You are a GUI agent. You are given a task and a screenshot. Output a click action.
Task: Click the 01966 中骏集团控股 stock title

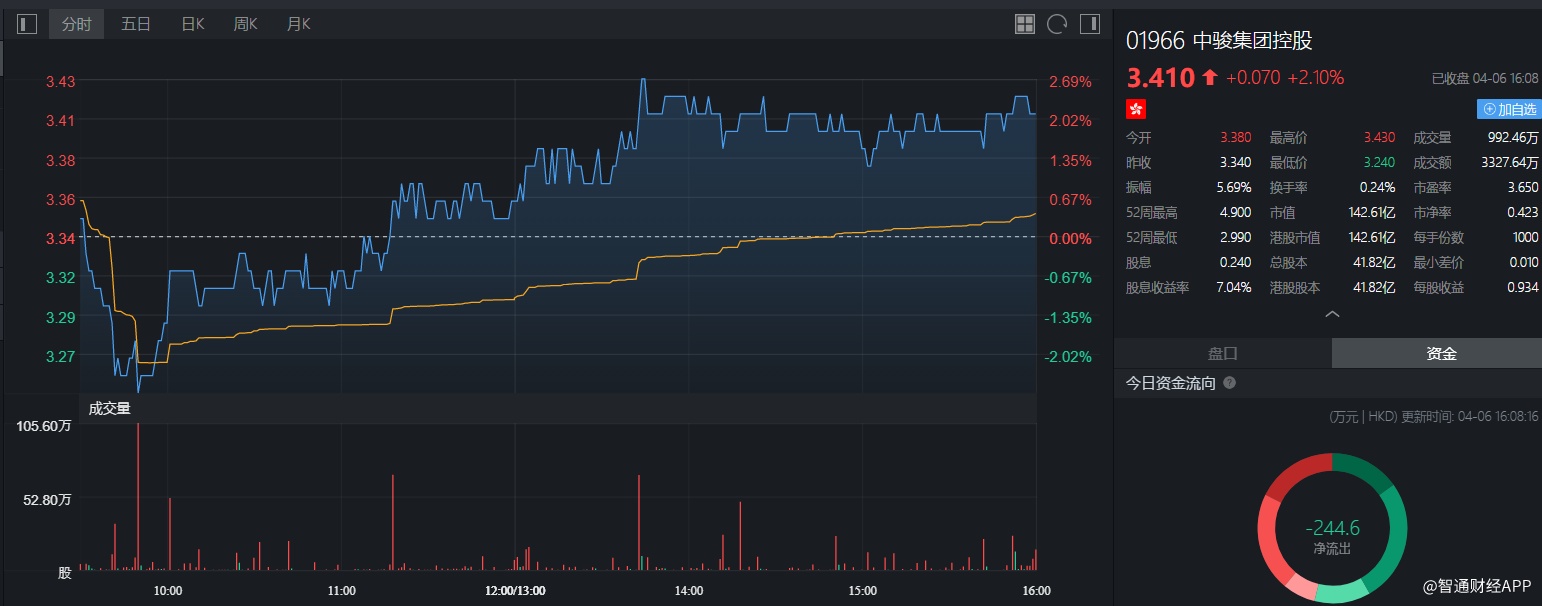[x=1219, y=41]
